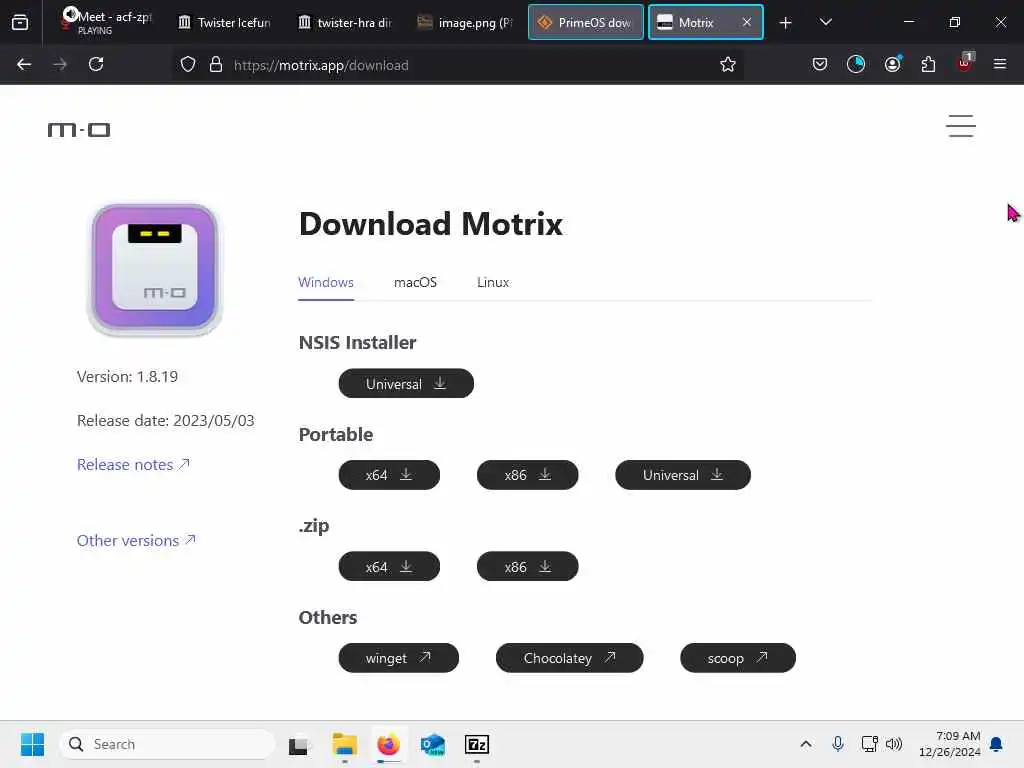Download NSIS Installer Universal
The width and height of the screenshot is (1024, 768).
[406, 383]
